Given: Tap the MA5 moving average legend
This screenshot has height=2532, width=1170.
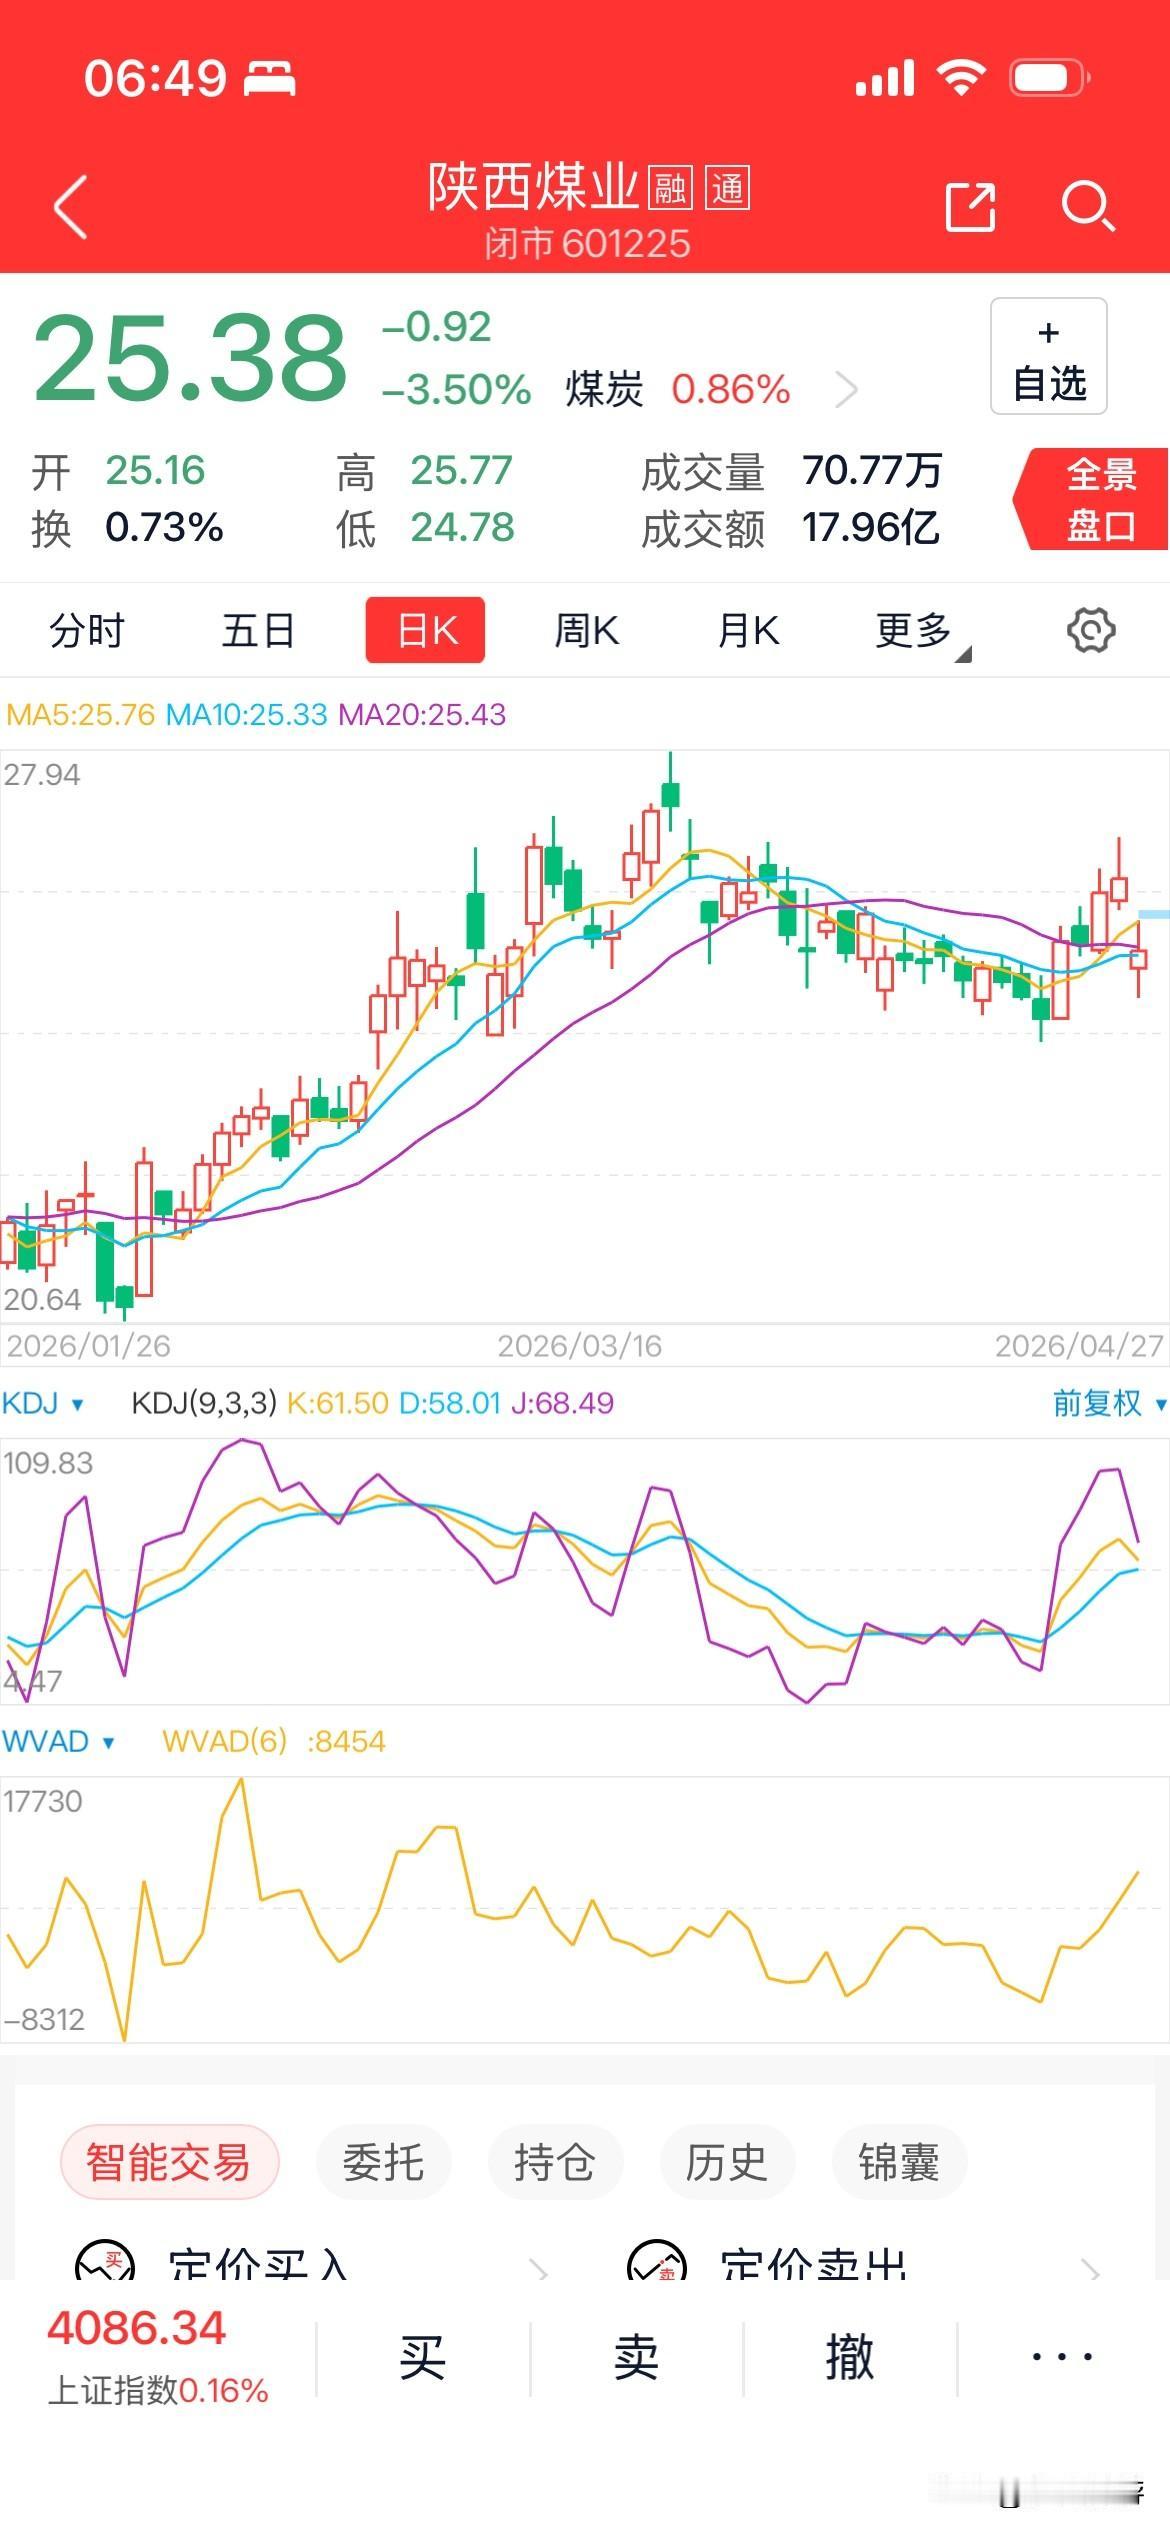Looking at the screenshot, I should 81,715.
